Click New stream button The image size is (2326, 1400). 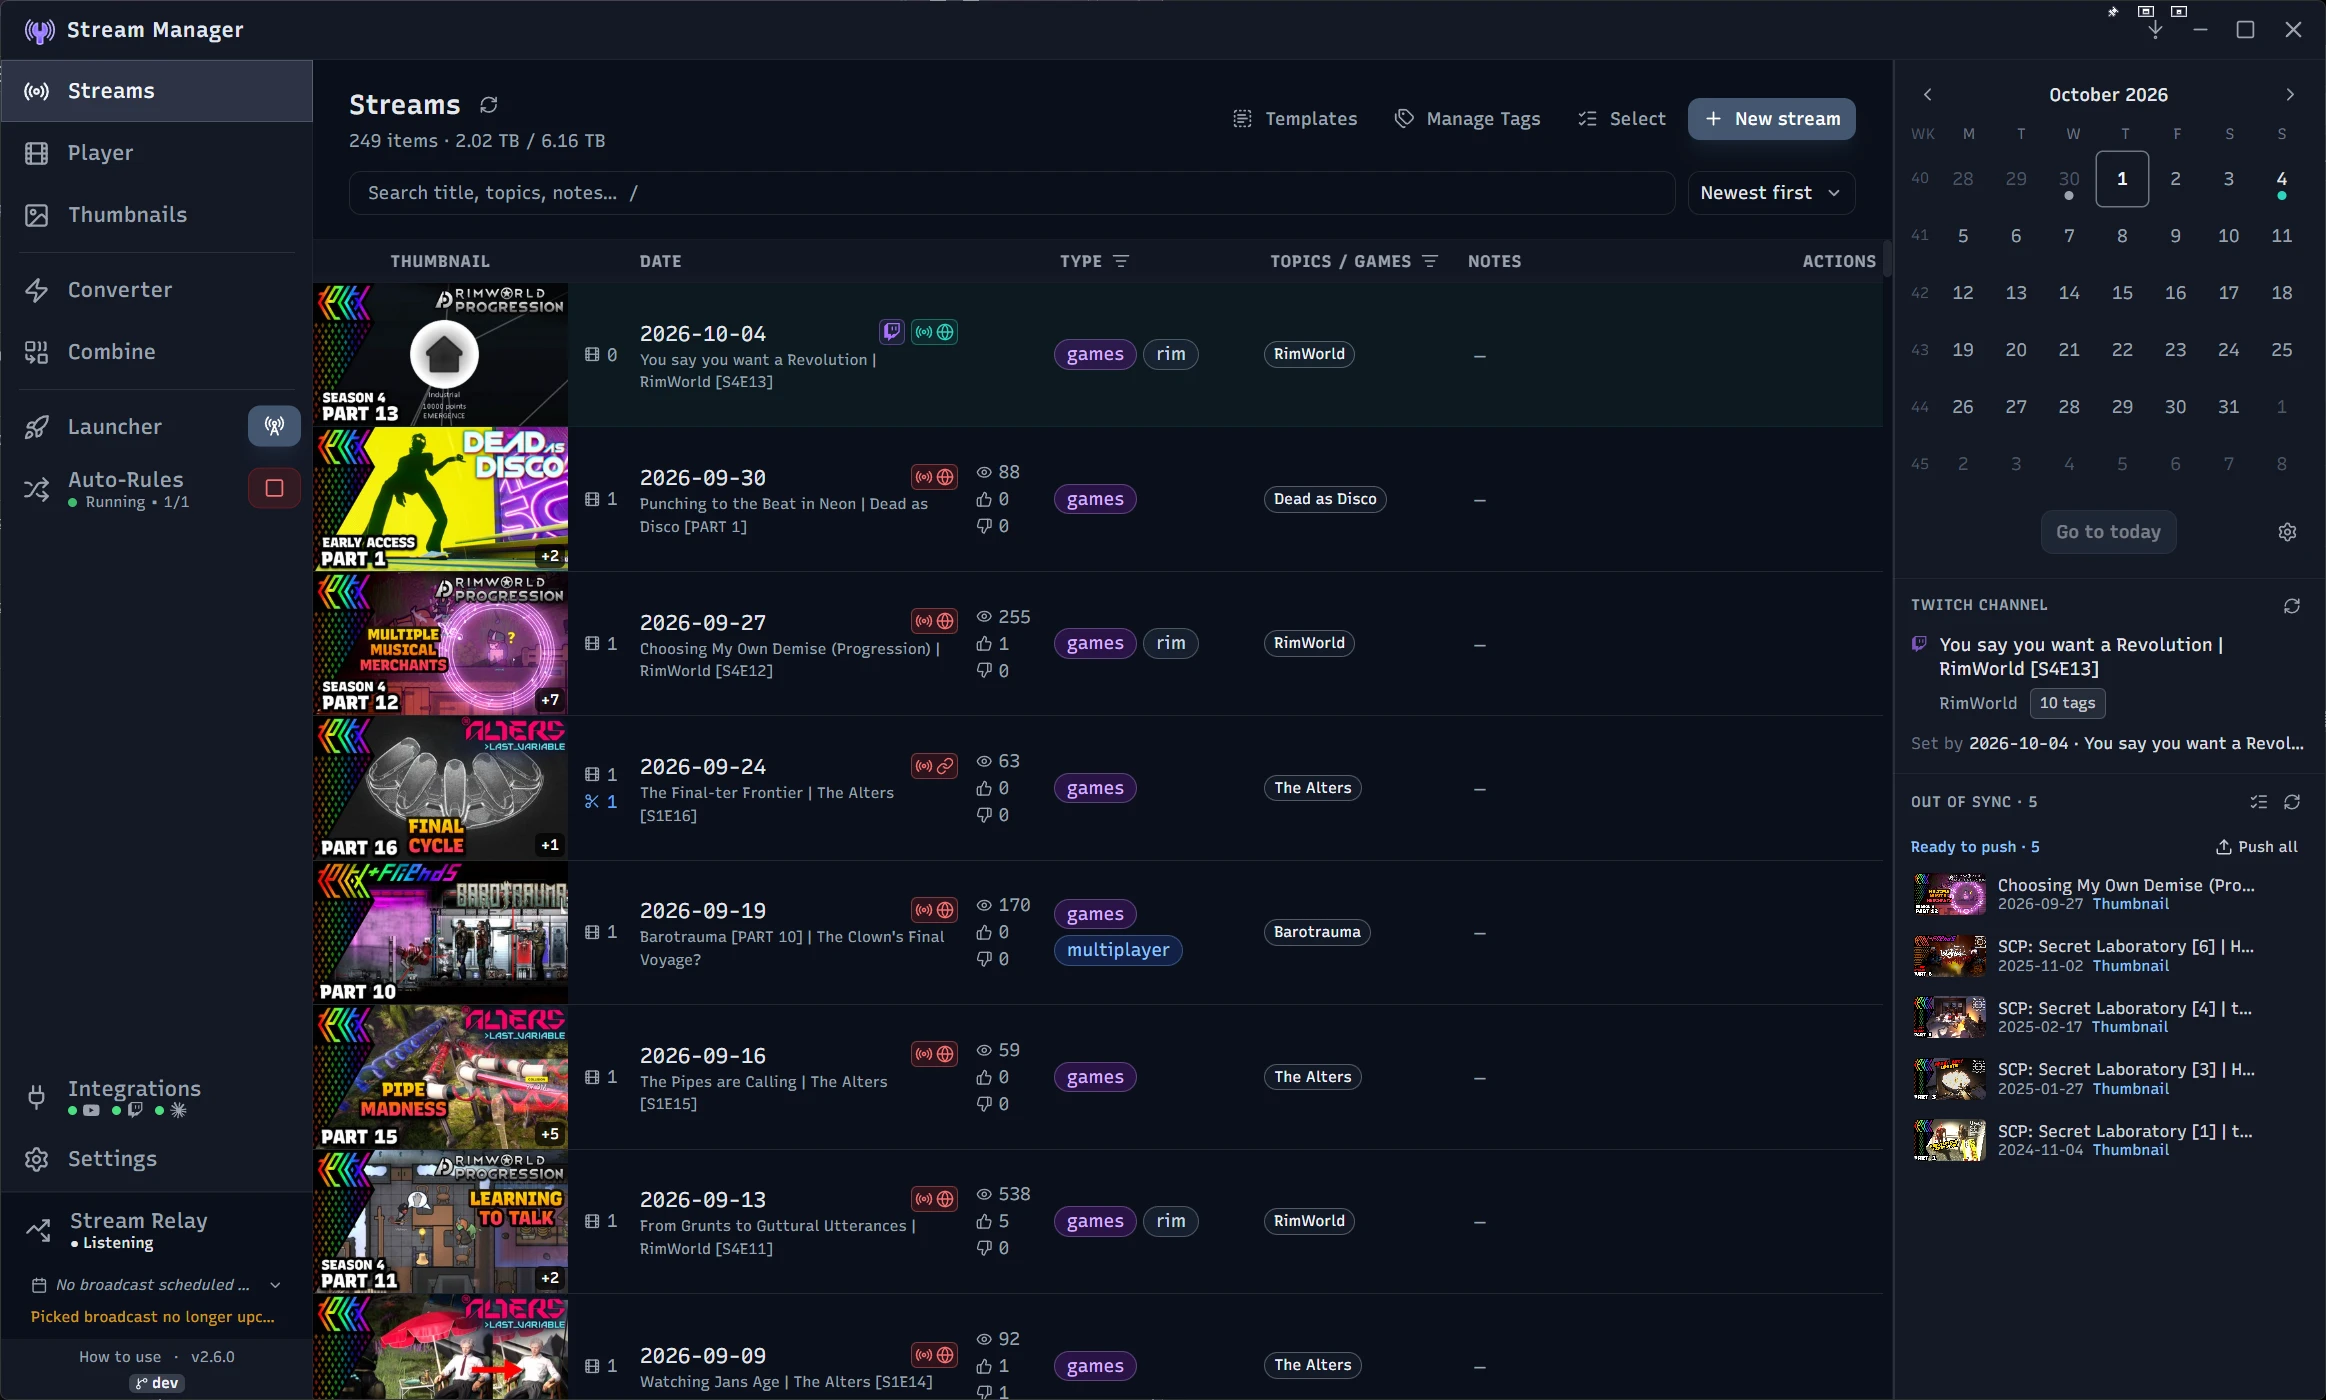[1771, 119]
